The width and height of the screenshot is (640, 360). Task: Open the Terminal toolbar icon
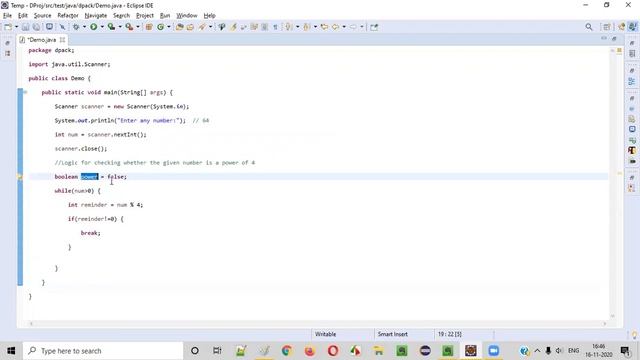pos(49,27)
